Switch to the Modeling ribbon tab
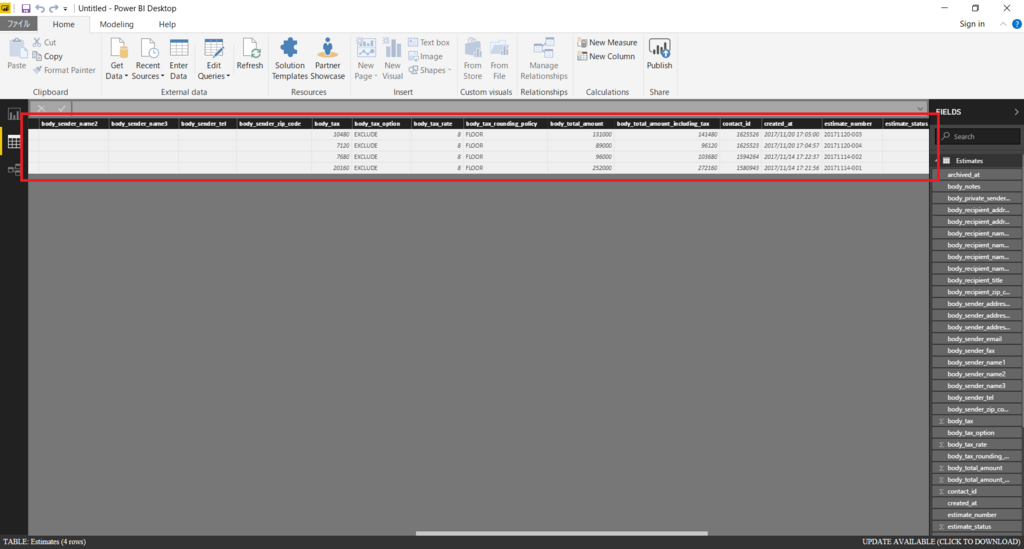 pos(116,24)
